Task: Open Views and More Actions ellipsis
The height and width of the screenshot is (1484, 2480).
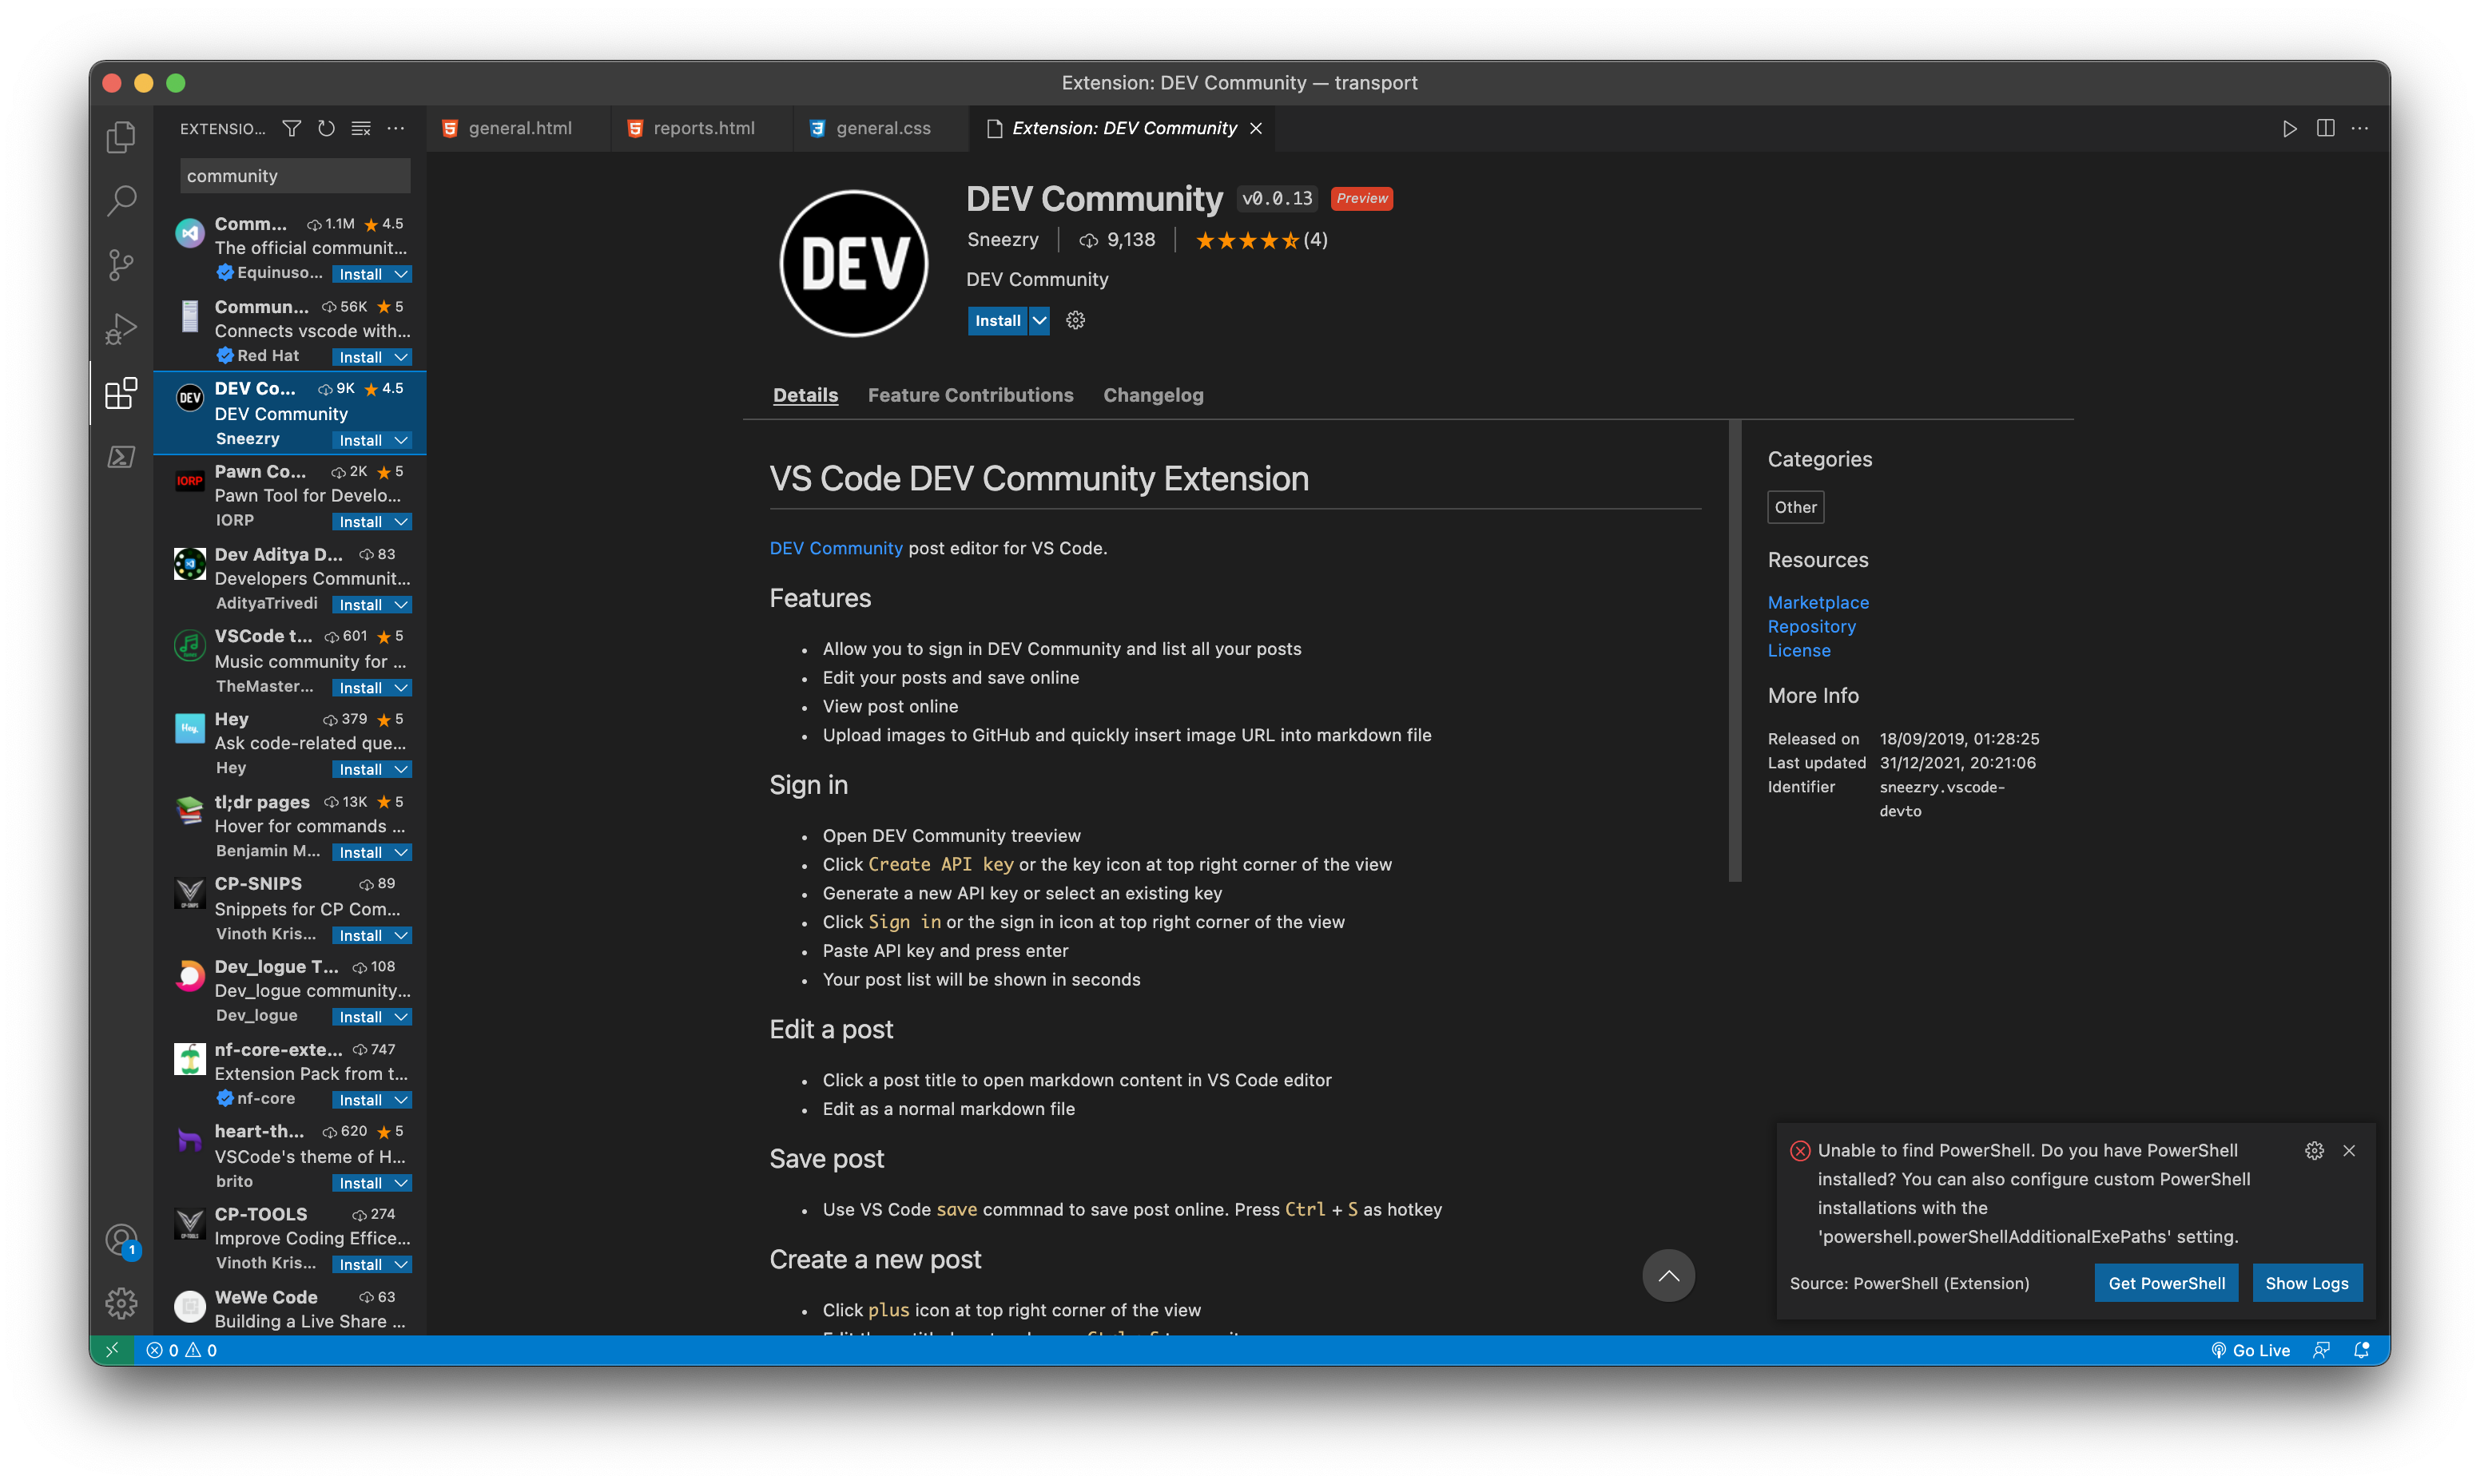Action: point(396,128)
